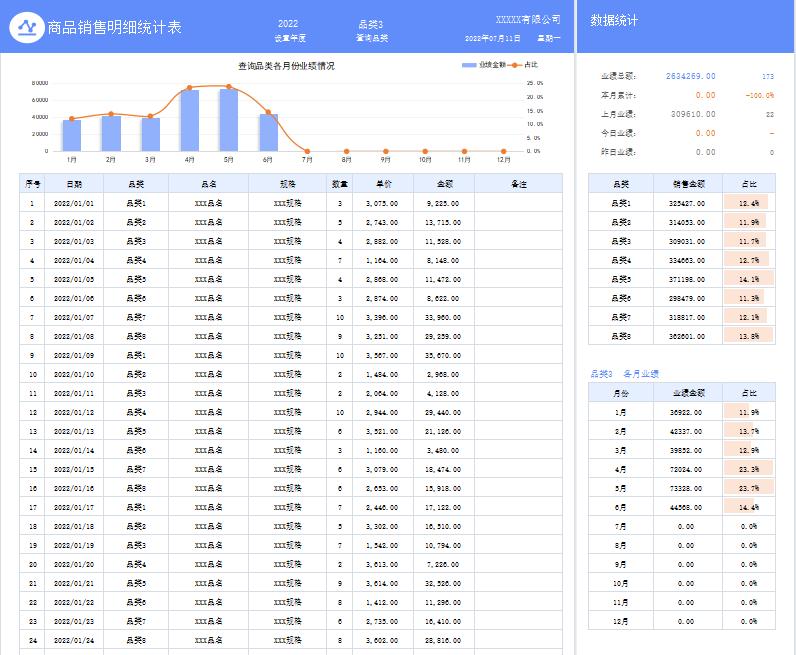Click the 金额 column header
796x655 pixels.
pos(444,184)
